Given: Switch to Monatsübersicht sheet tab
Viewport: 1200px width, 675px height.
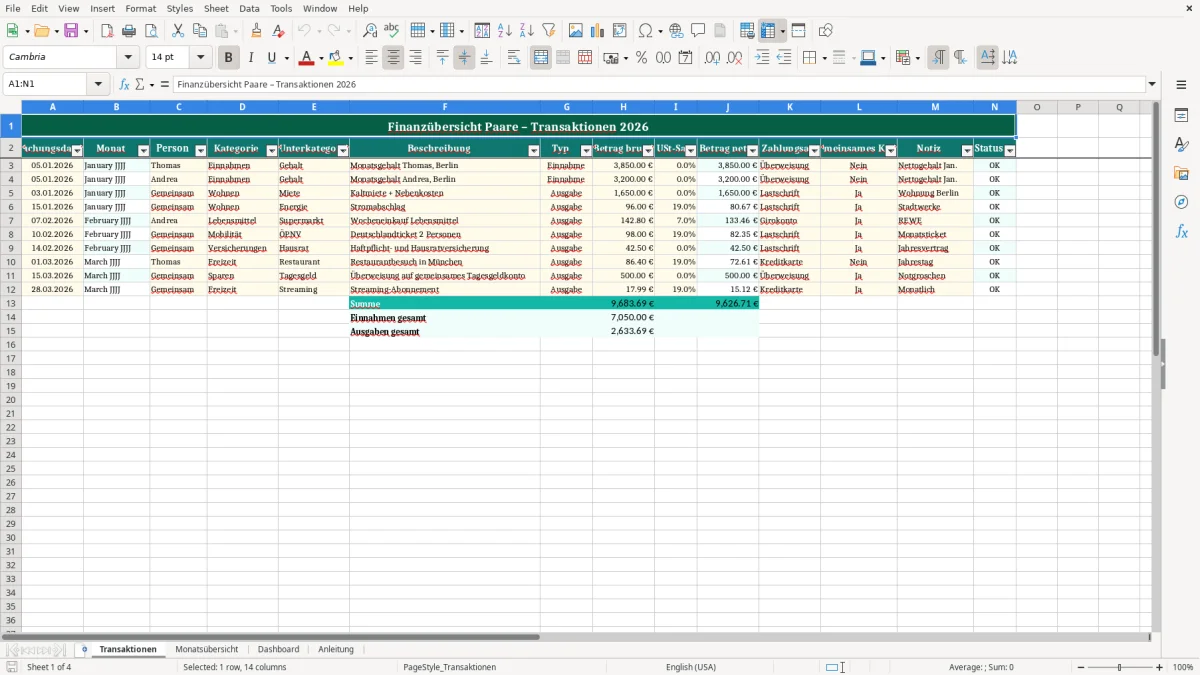Looking at the screenshot, I should click(x=207, y=649).
